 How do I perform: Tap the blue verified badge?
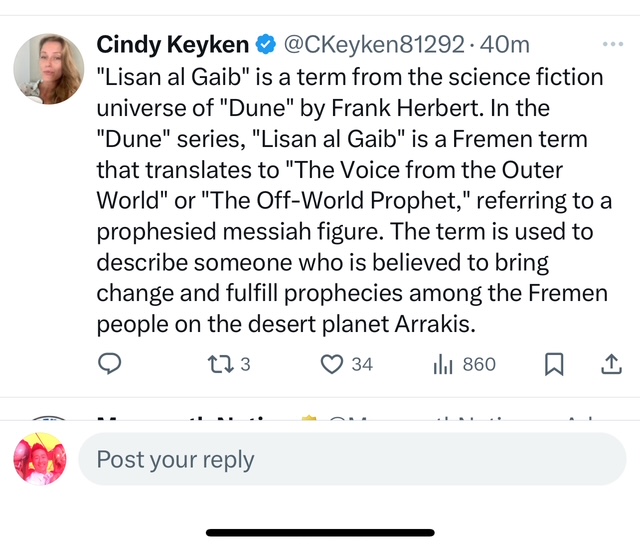265,44
